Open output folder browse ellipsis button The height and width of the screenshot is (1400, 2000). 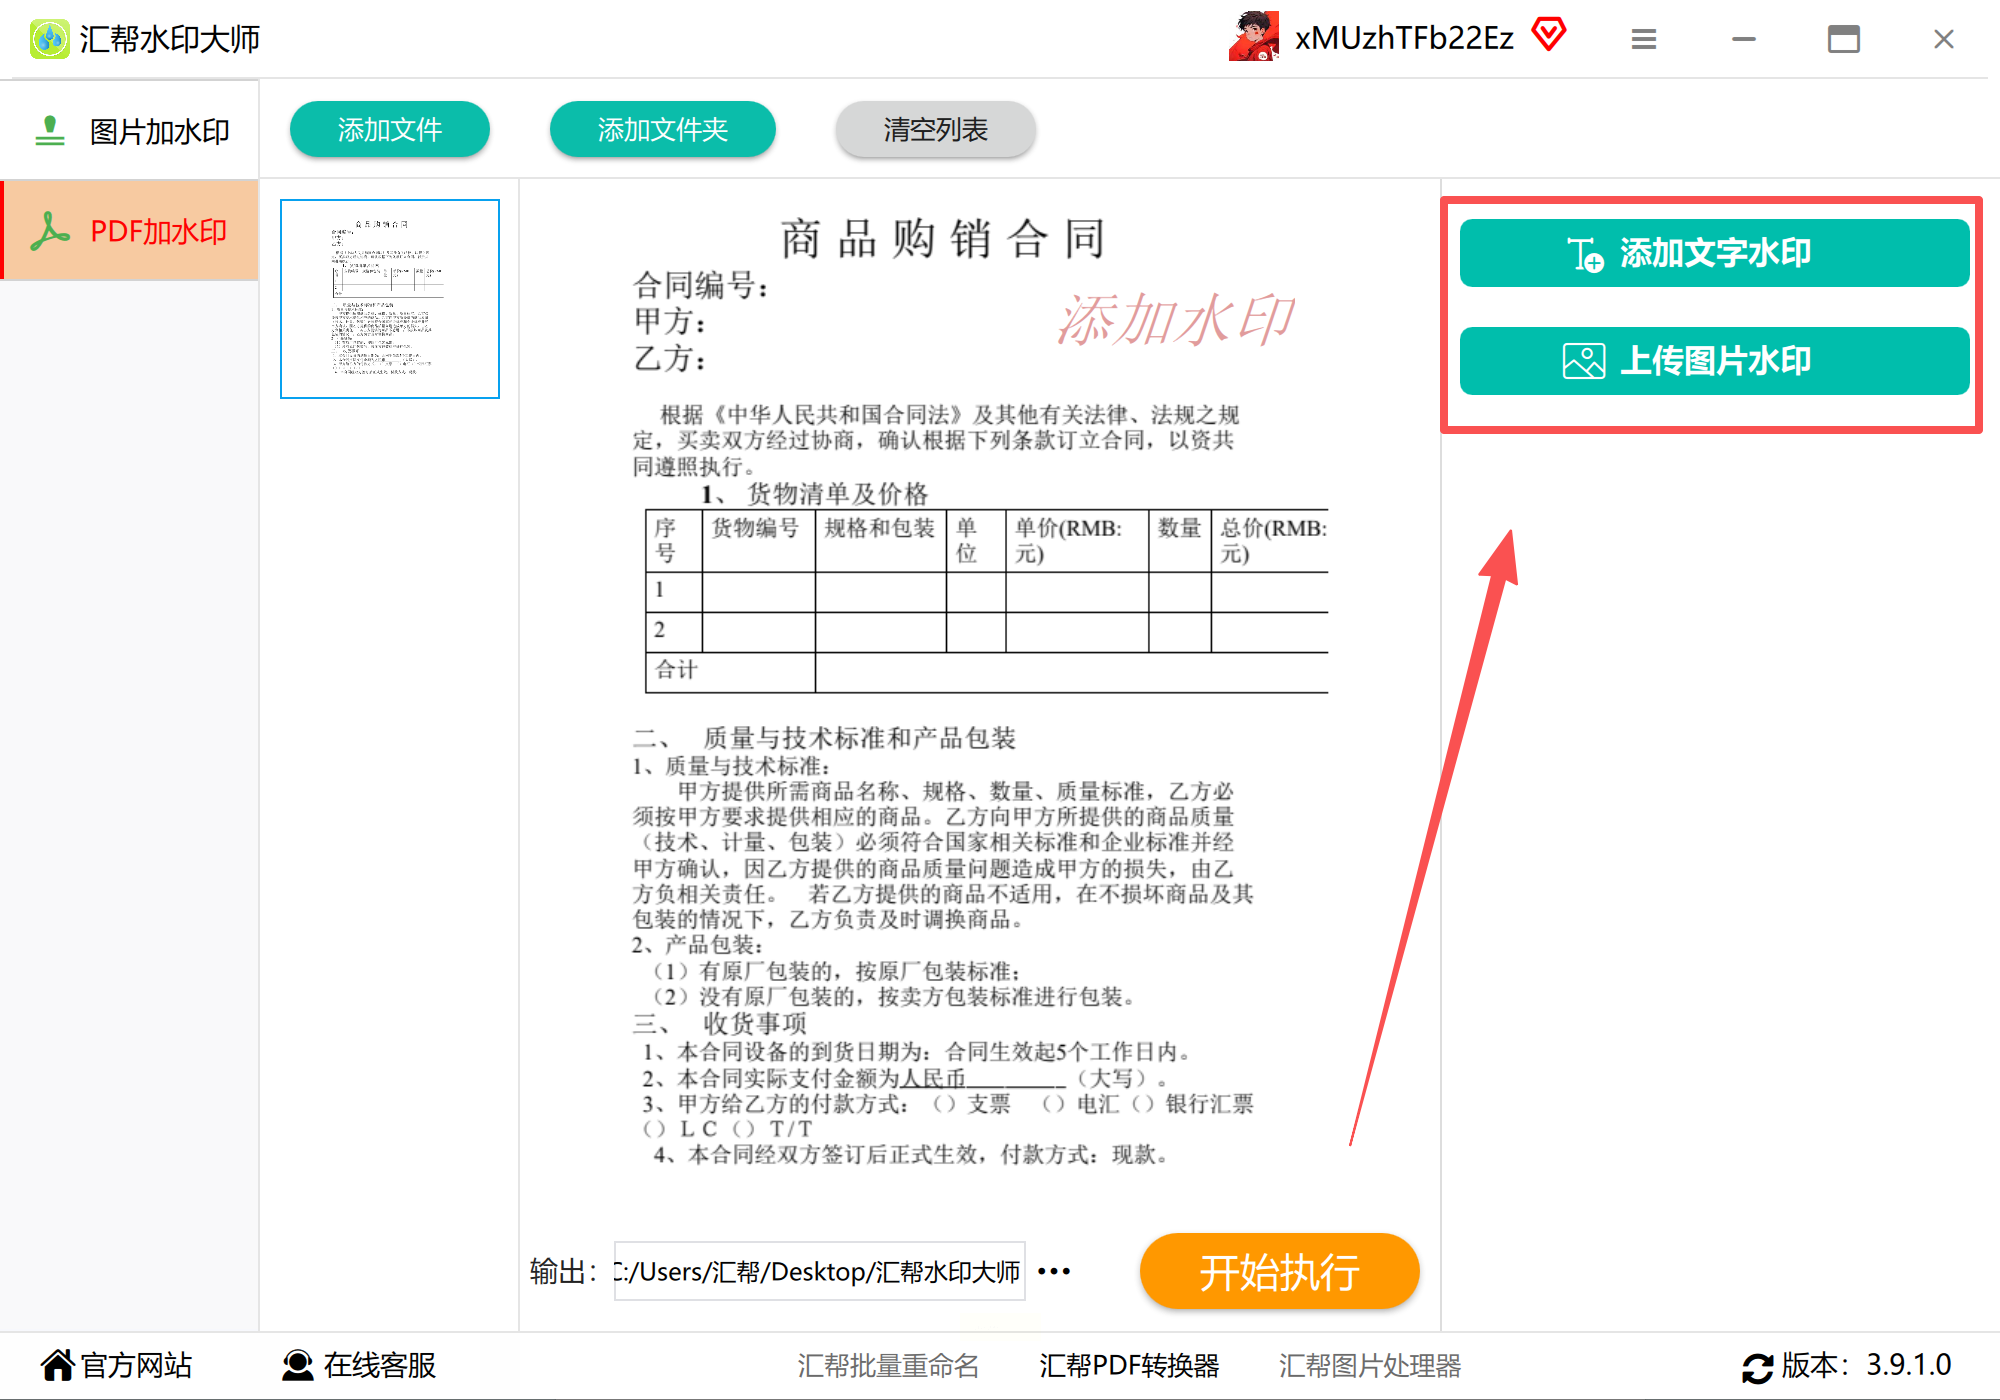1054,1271
